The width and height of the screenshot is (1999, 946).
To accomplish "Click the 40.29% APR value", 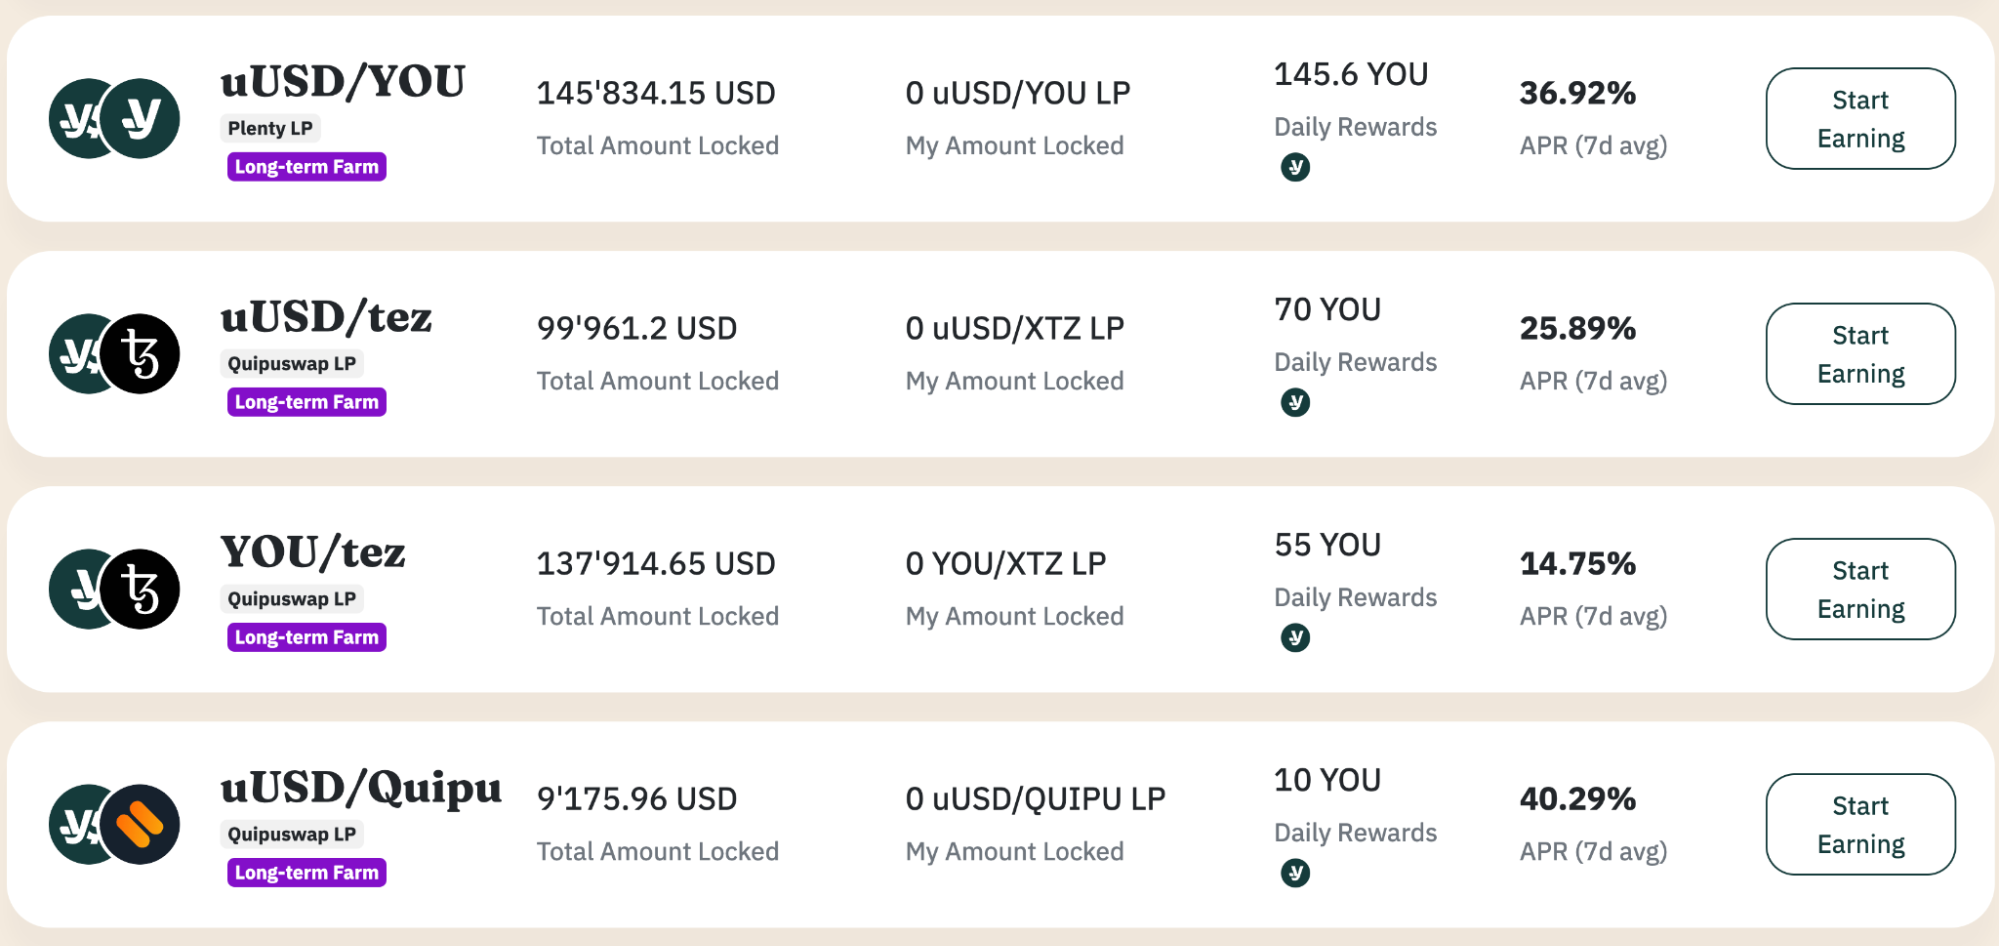I will point(1577,798).
